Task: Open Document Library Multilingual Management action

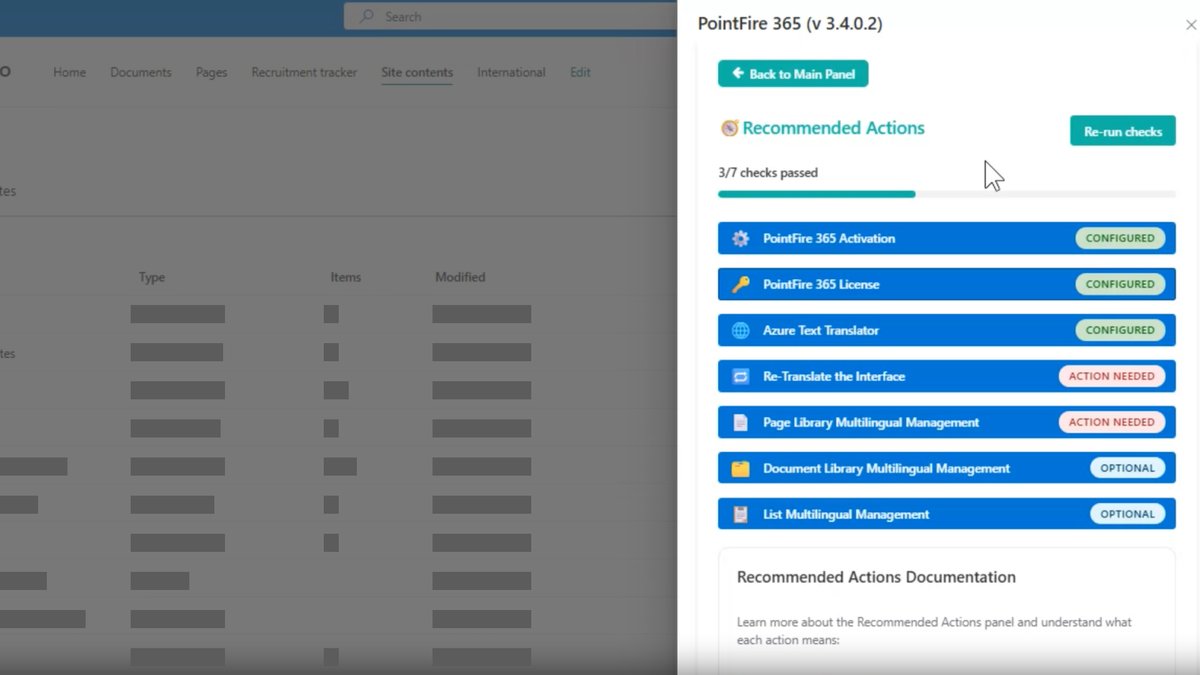Action: tap(947, 469)
